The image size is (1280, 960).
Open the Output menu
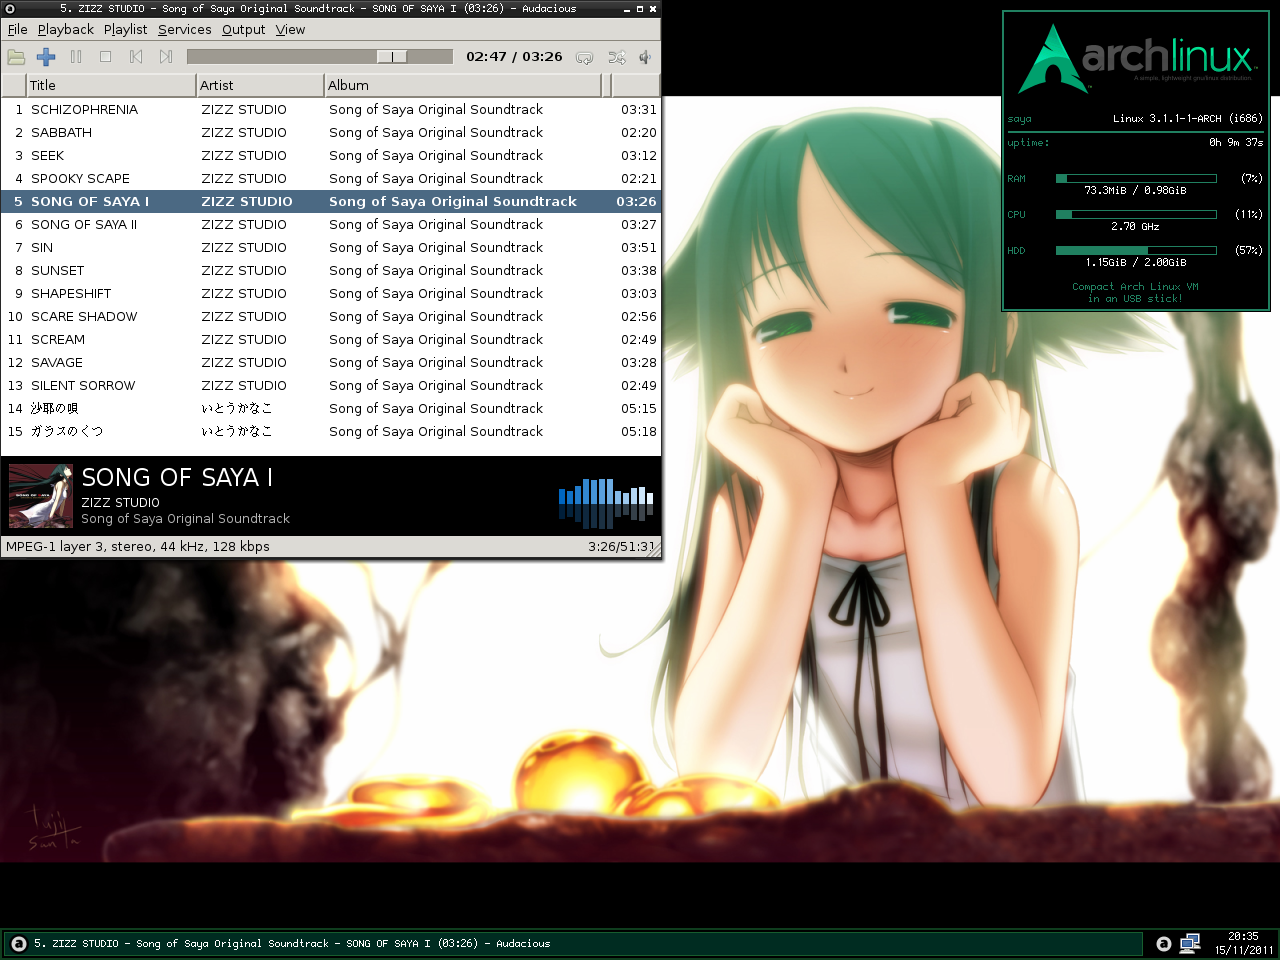click(244, 29)
